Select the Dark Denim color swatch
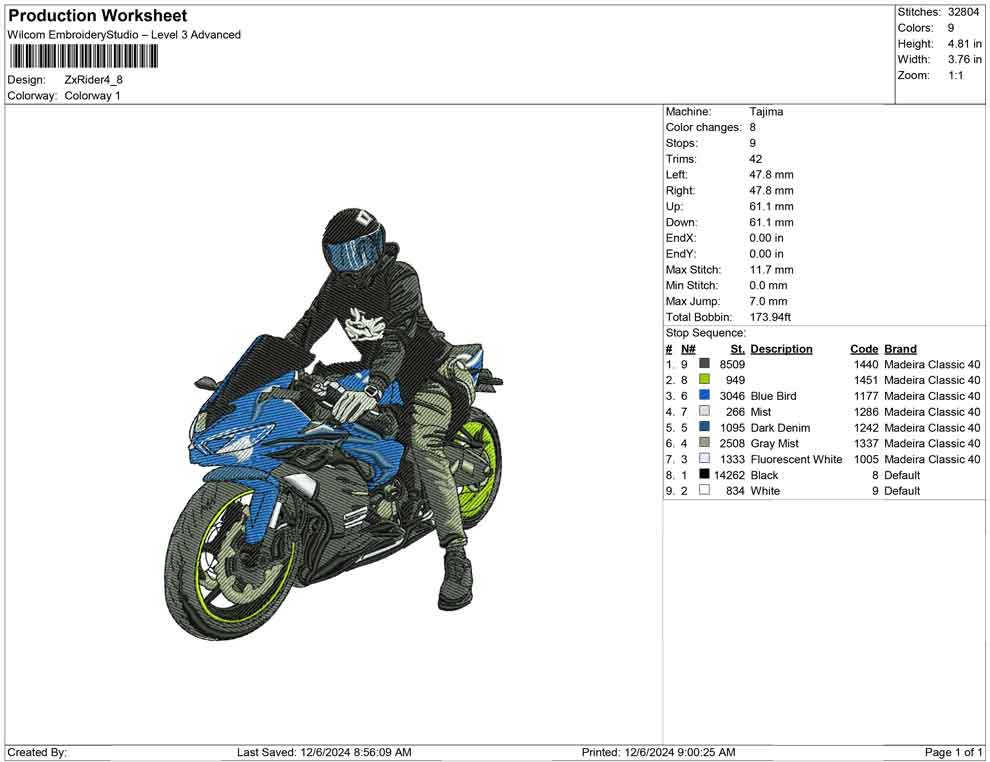The image size is (990, 762). click(x=705, y=428)
